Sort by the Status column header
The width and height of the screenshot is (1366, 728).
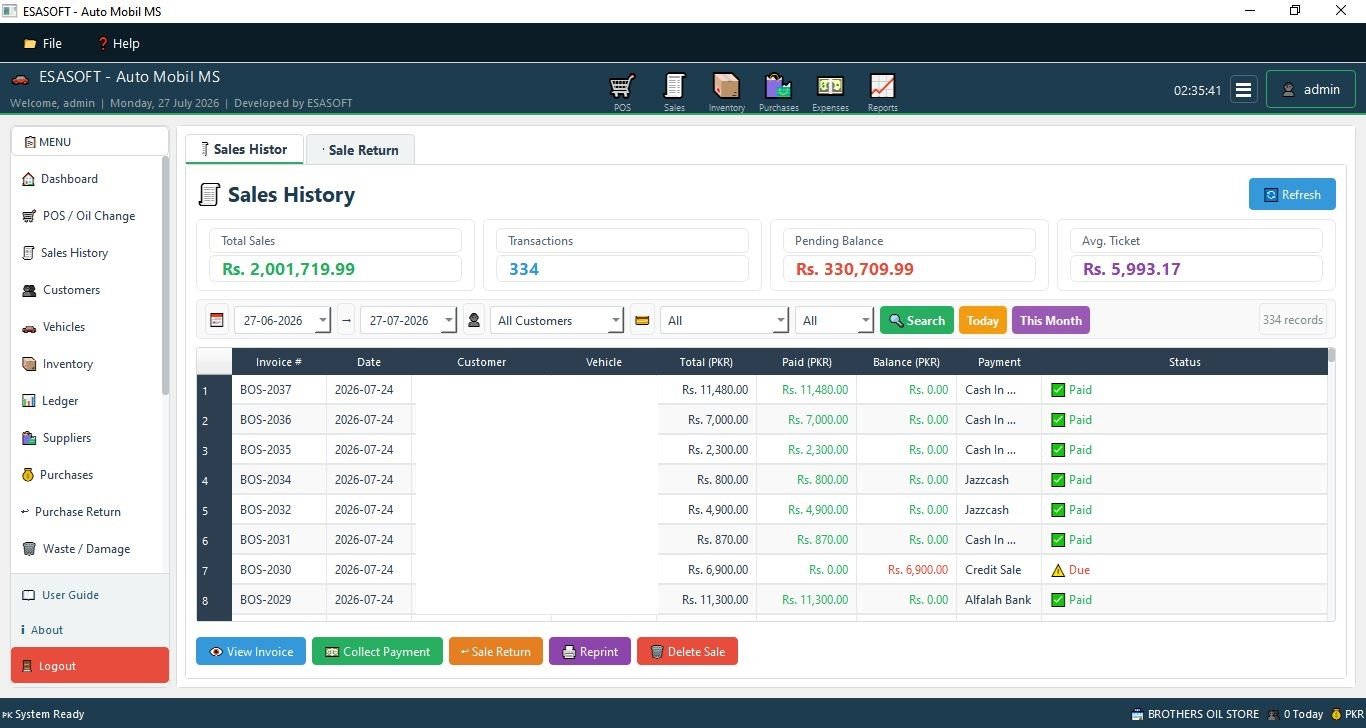tap(1184, 362)
